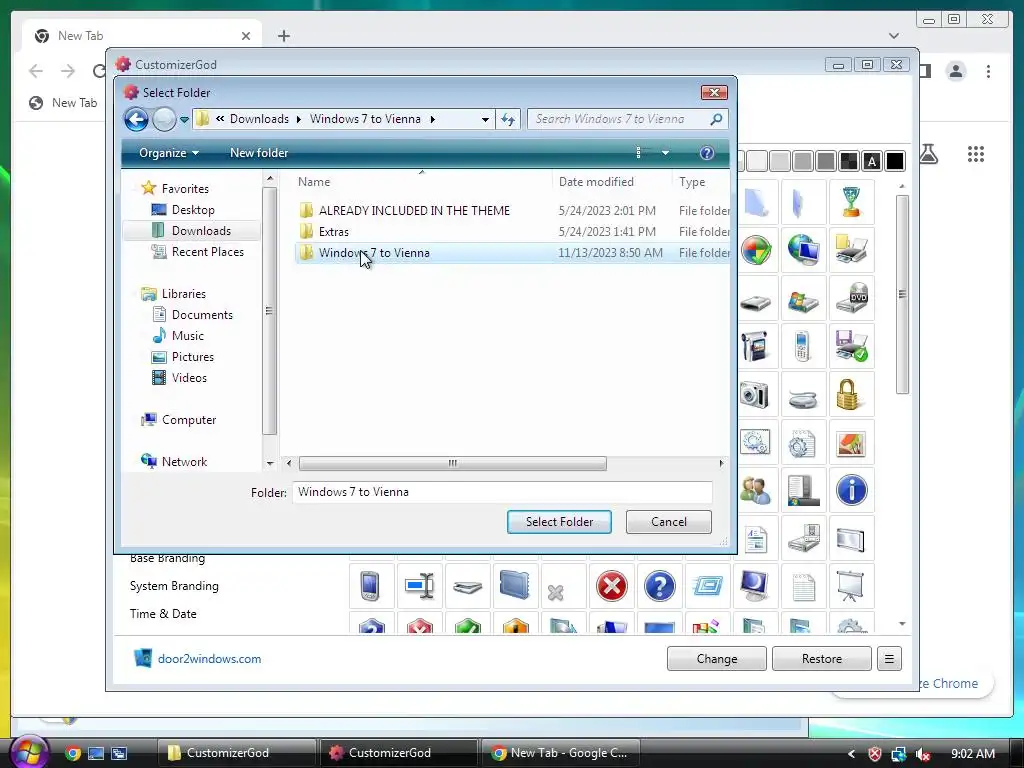Open the Select Folder dialog help button
The height and width of the screenshot is (768, 1024).
pyautogui.click(x=707, y=153)
